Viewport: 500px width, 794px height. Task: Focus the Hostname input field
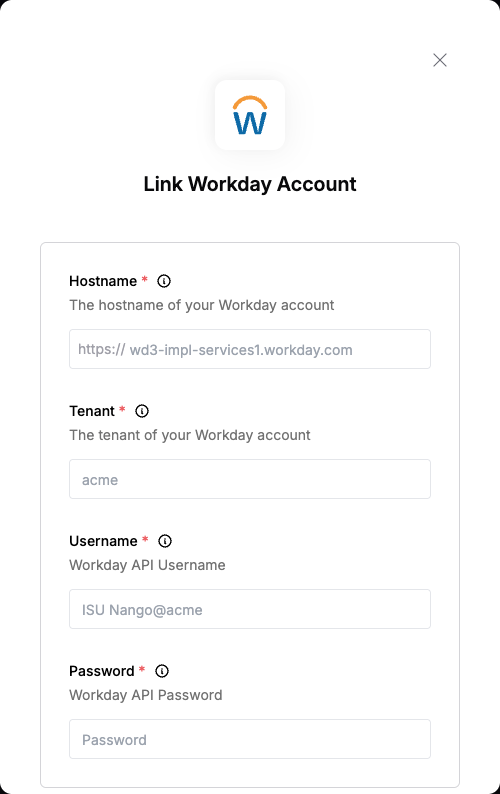coord(250,349)
